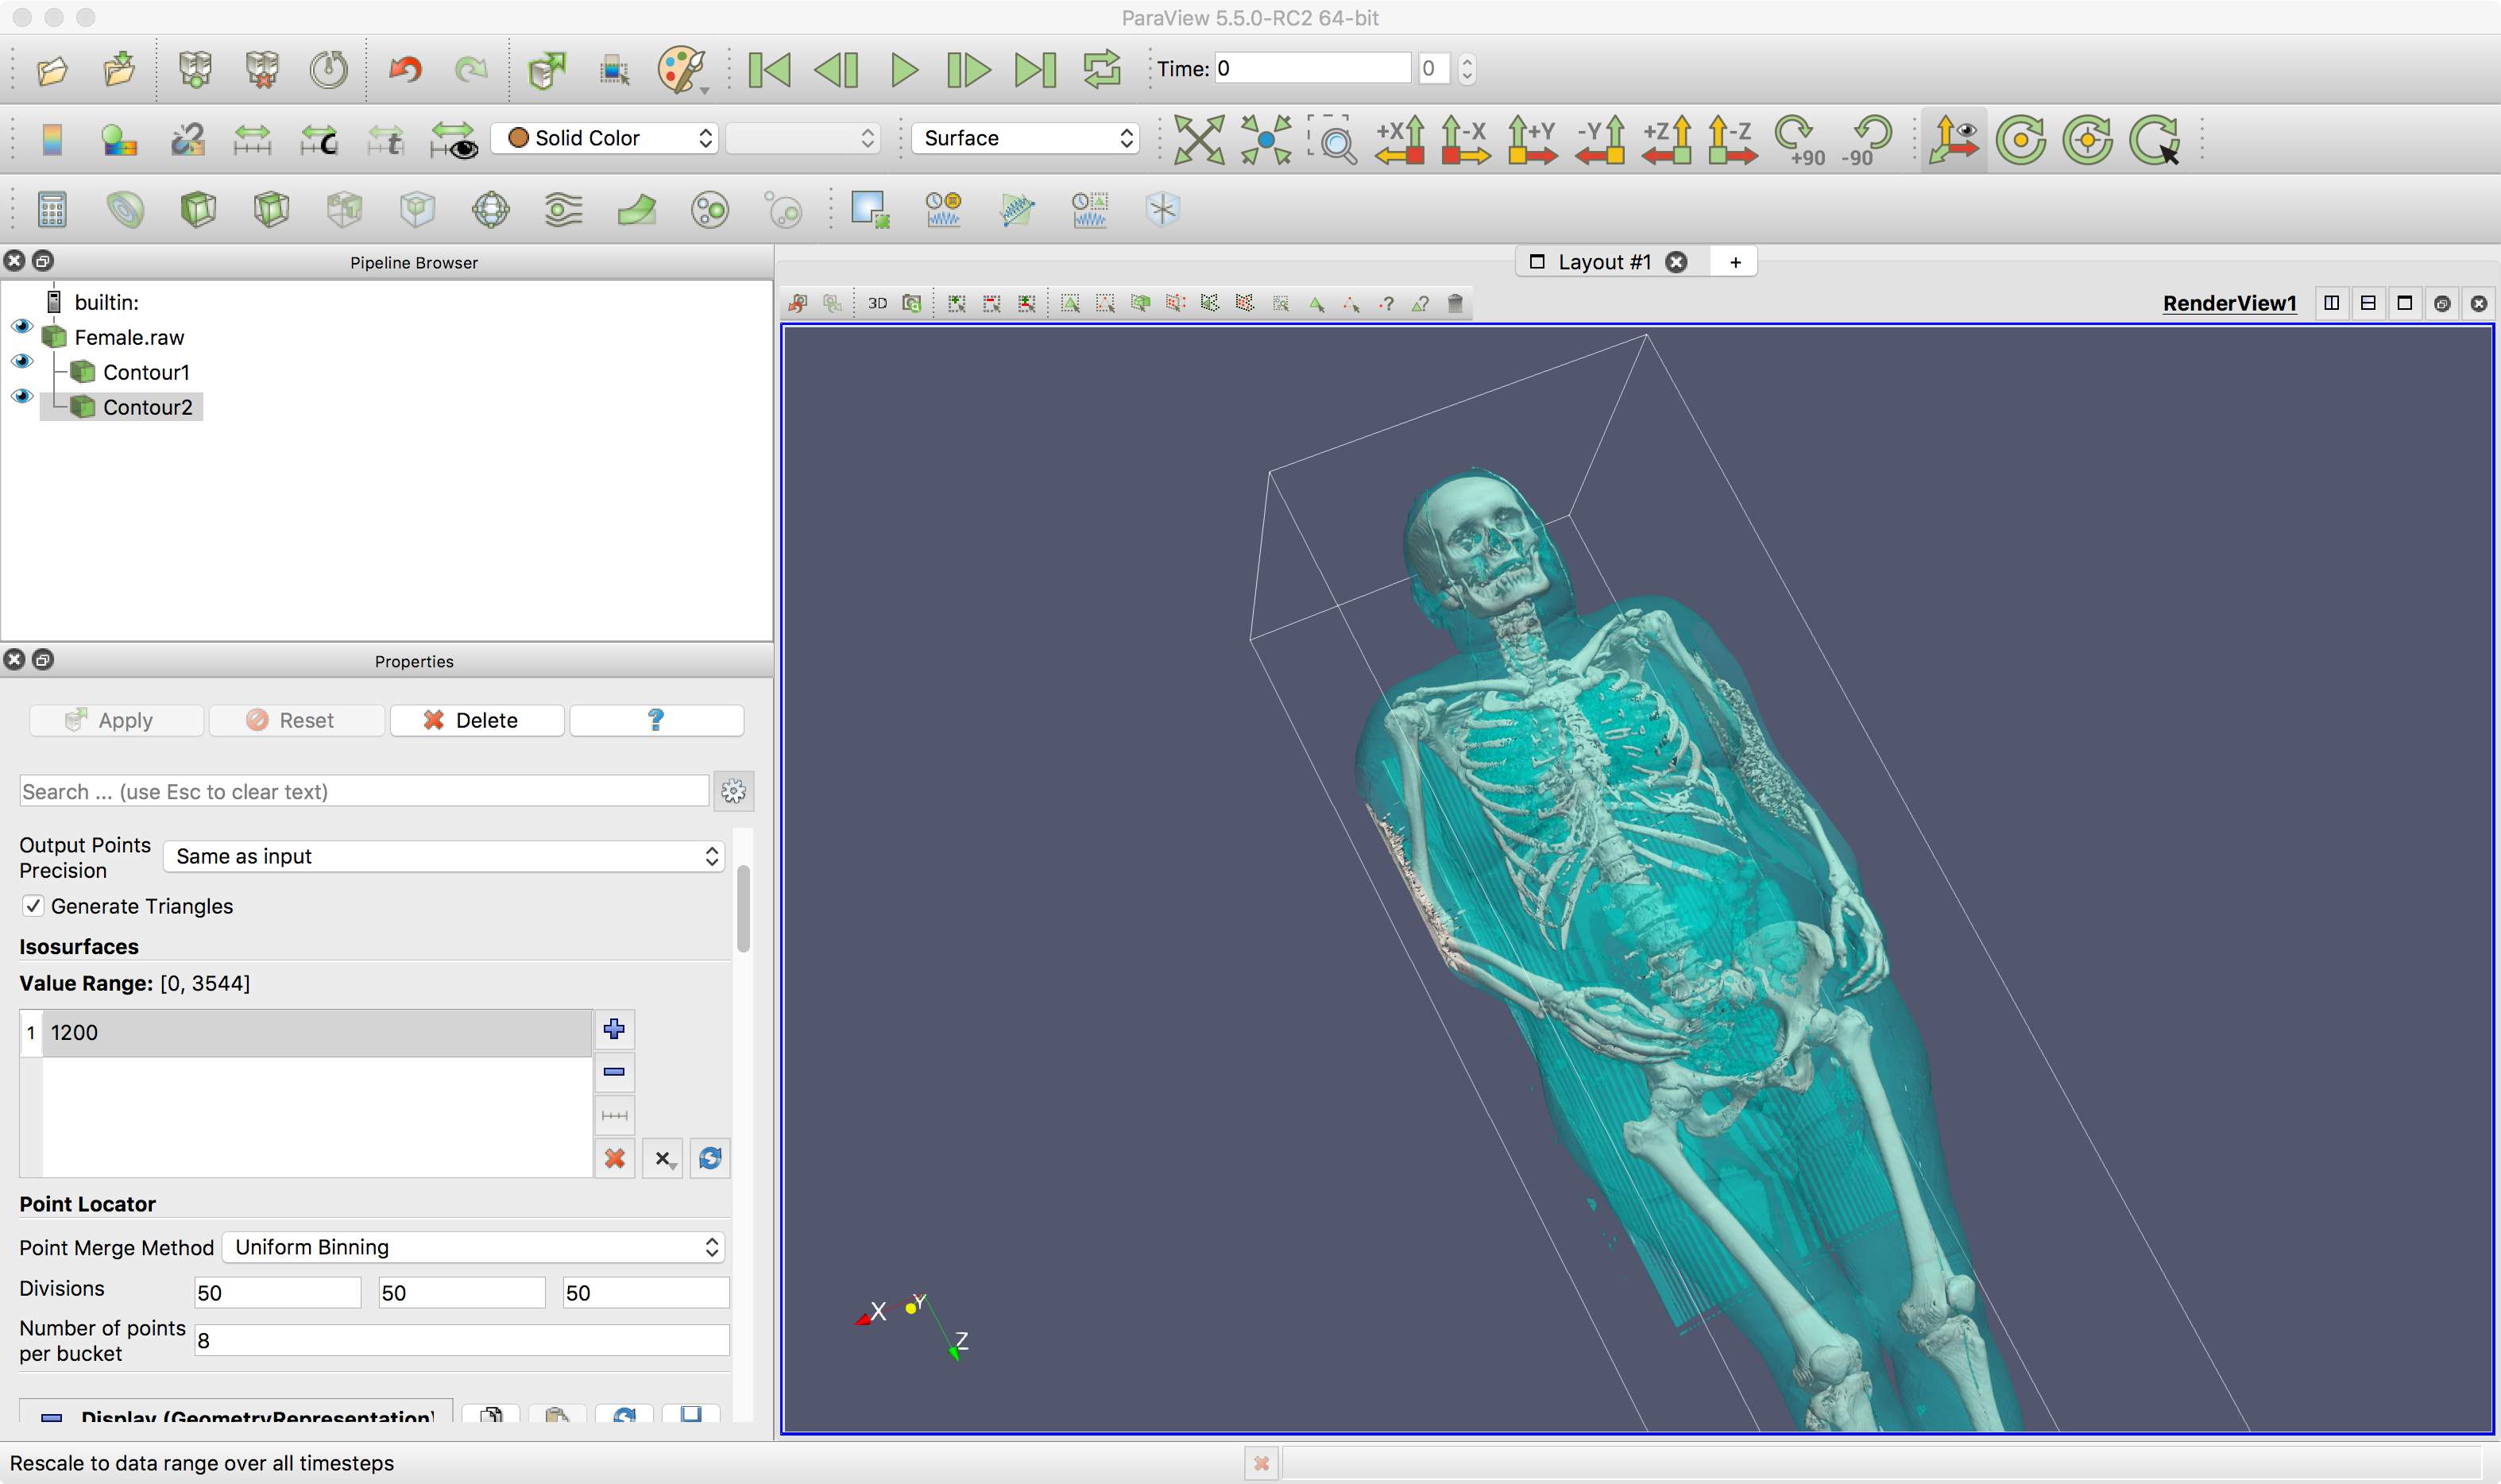
Task: Toggle Female.raw visibility eye
Action: click(x=22, y=327)
